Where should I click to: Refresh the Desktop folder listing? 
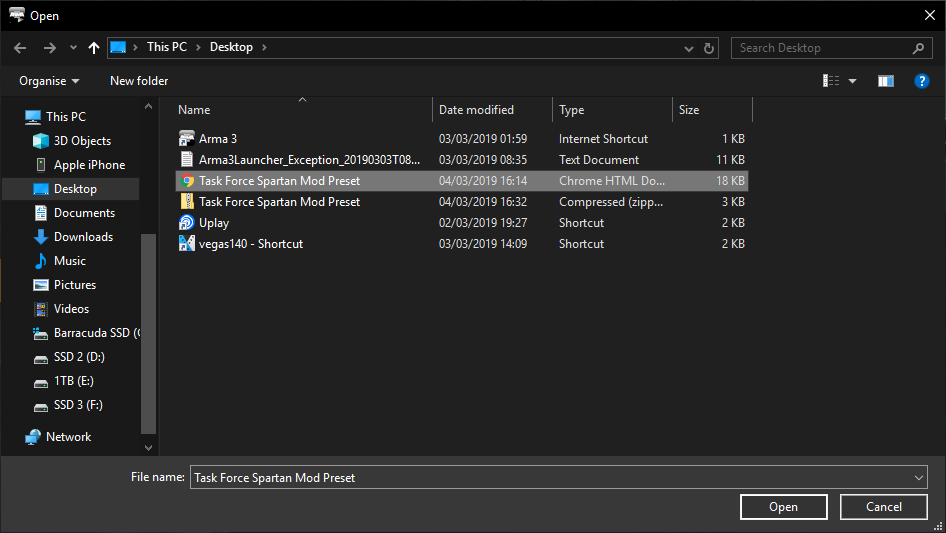click(710, 48)
